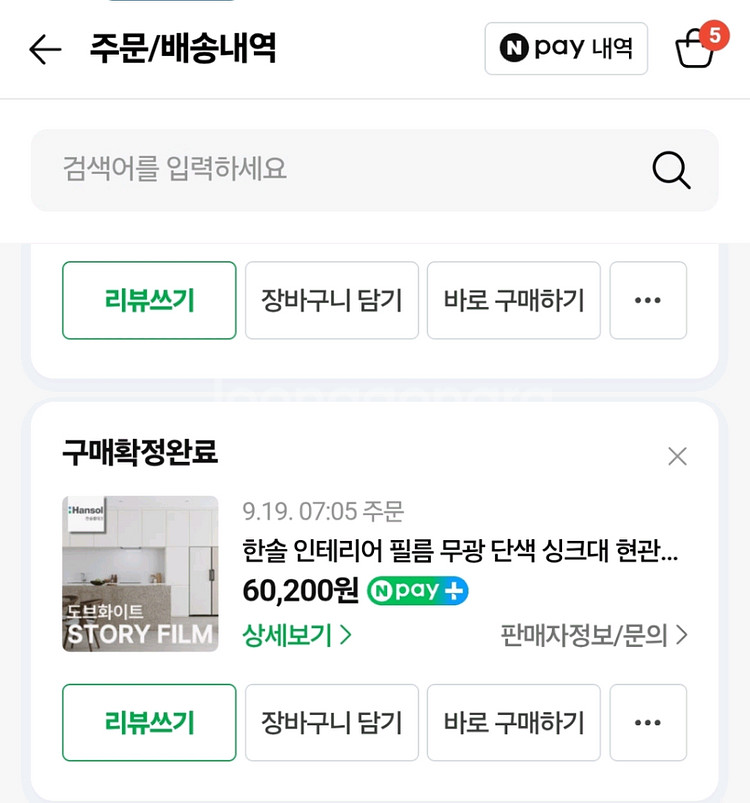Tap 바로 구매하기 on the partially visible top order
The image size is (750, 803).
point(513,300)
